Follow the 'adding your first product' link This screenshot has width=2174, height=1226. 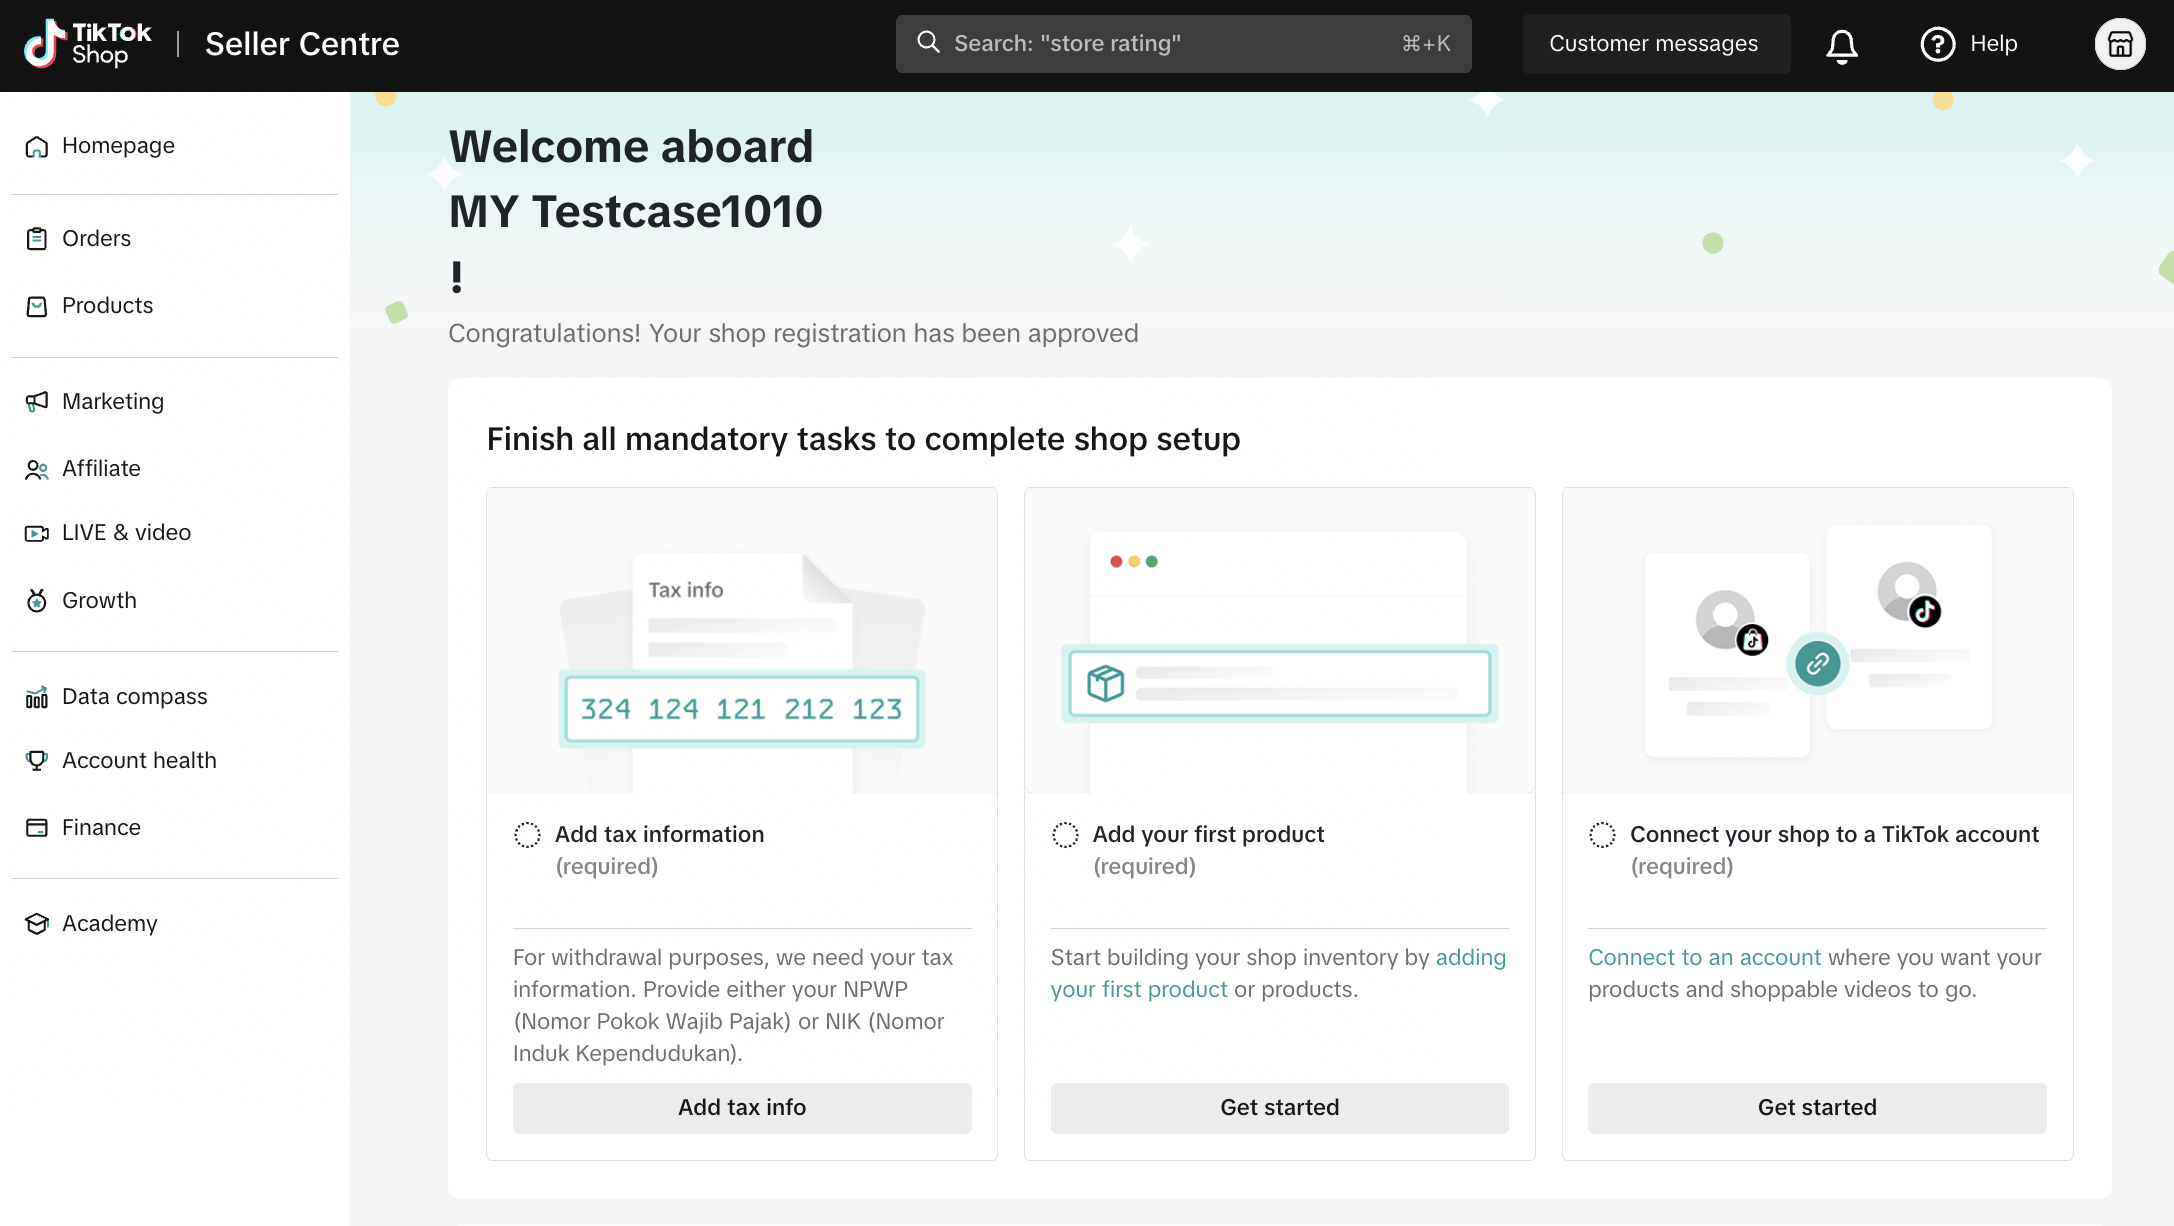pyautogui.click(x=1470, y=958)
